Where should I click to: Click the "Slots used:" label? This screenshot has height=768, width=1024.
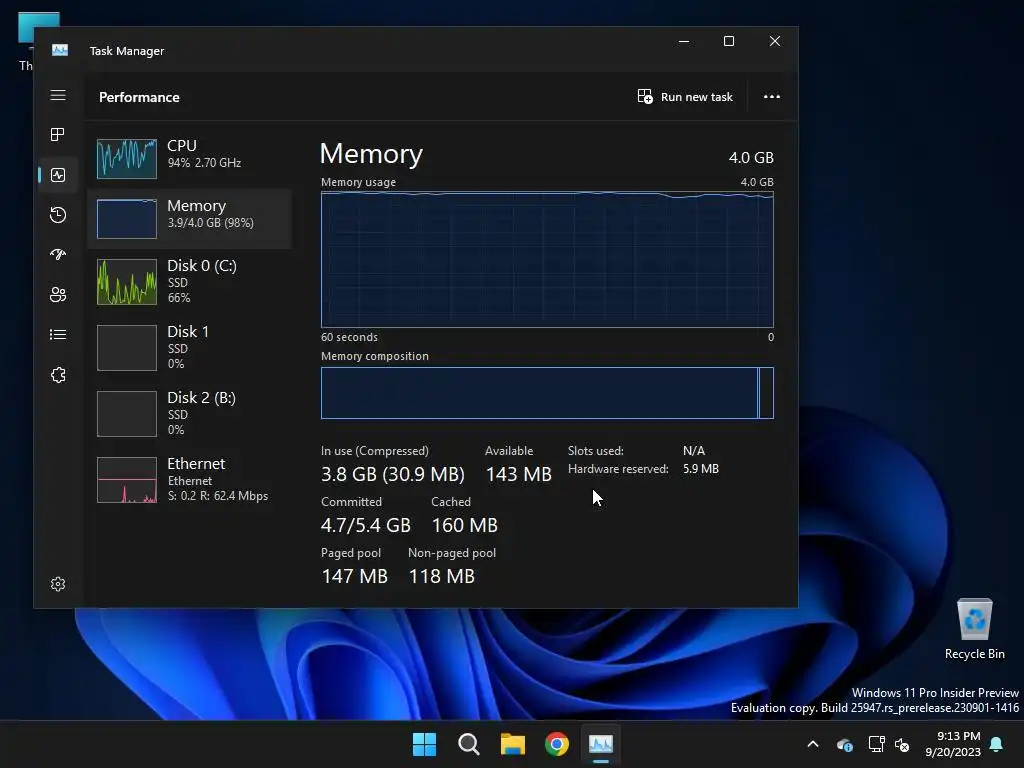[x=596, y=451]
